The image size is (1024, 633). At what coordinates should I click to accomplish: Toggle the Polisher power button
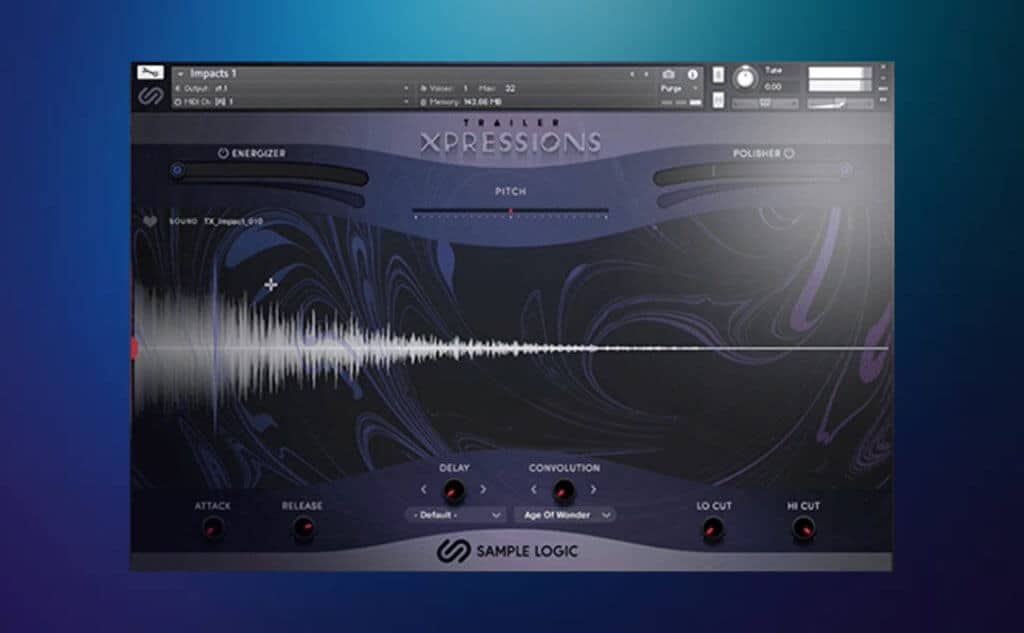pos(789,153)
